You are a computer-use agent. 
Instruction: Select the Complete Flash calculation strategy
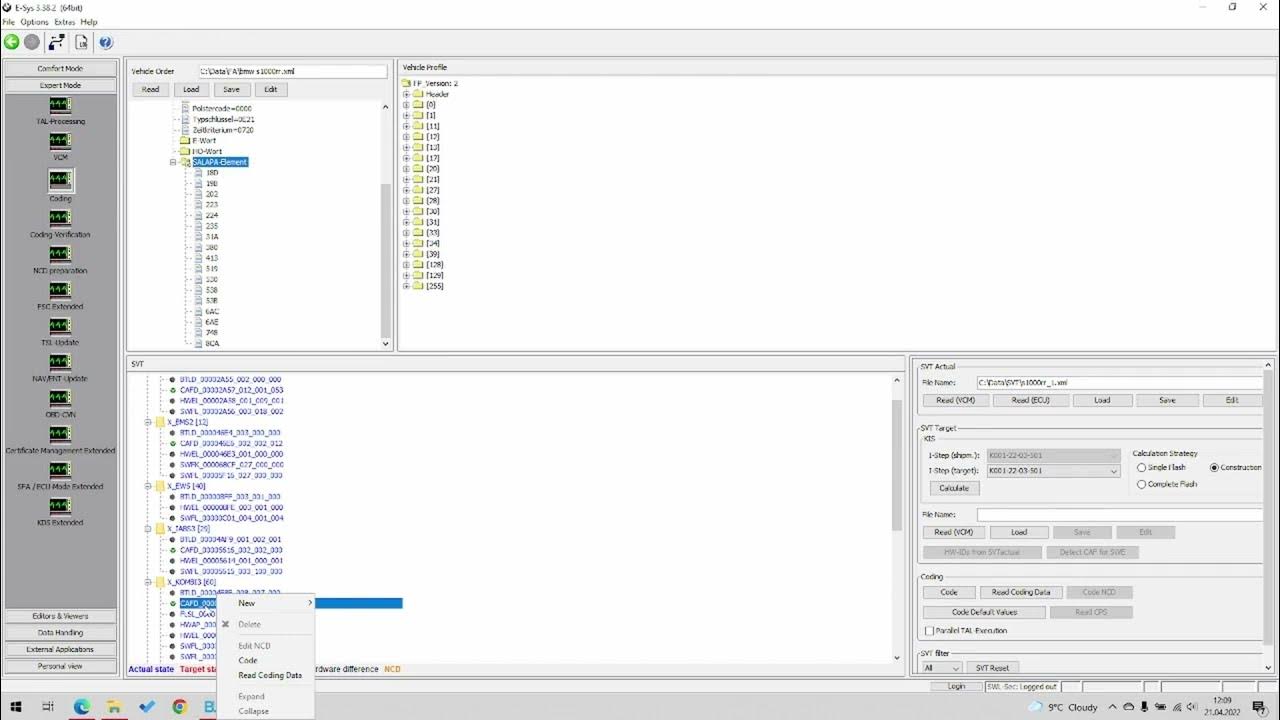(1141, 484)
